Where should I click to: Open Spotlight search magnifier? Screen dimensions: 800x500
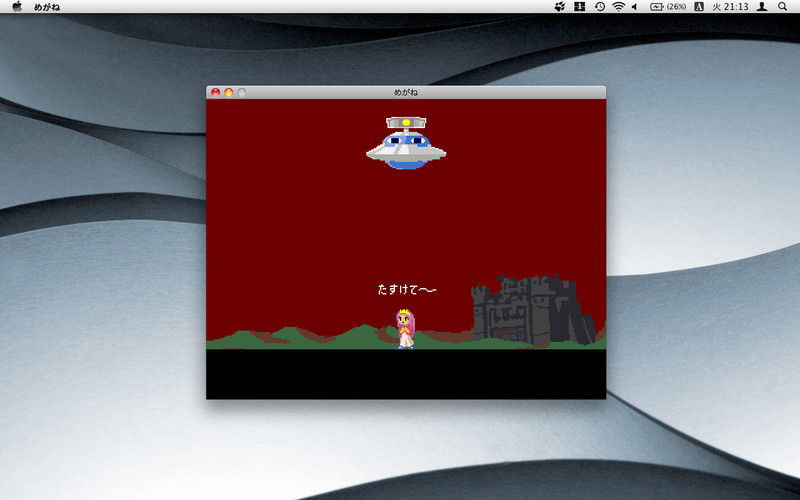click(x=782, y=7)
